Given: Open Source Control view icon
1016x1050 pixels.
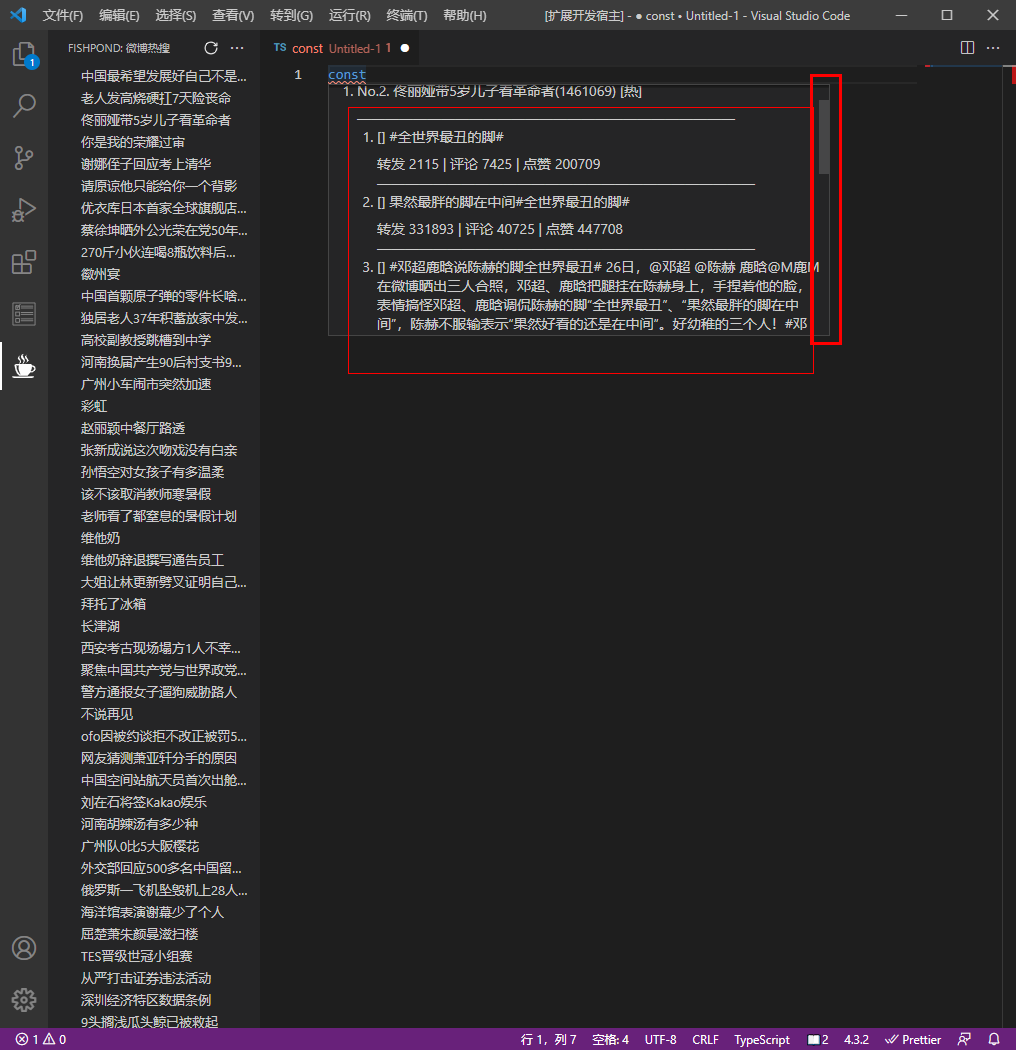Looking at the screenshot, I should [24, 158].
